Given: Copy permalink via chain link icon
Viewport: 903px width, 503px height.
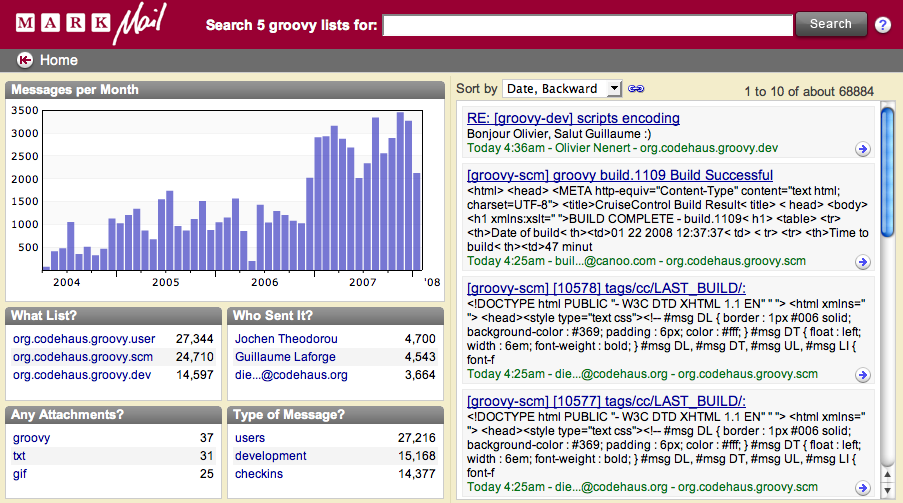Looking at the screenshot, I should coord(636,89).
